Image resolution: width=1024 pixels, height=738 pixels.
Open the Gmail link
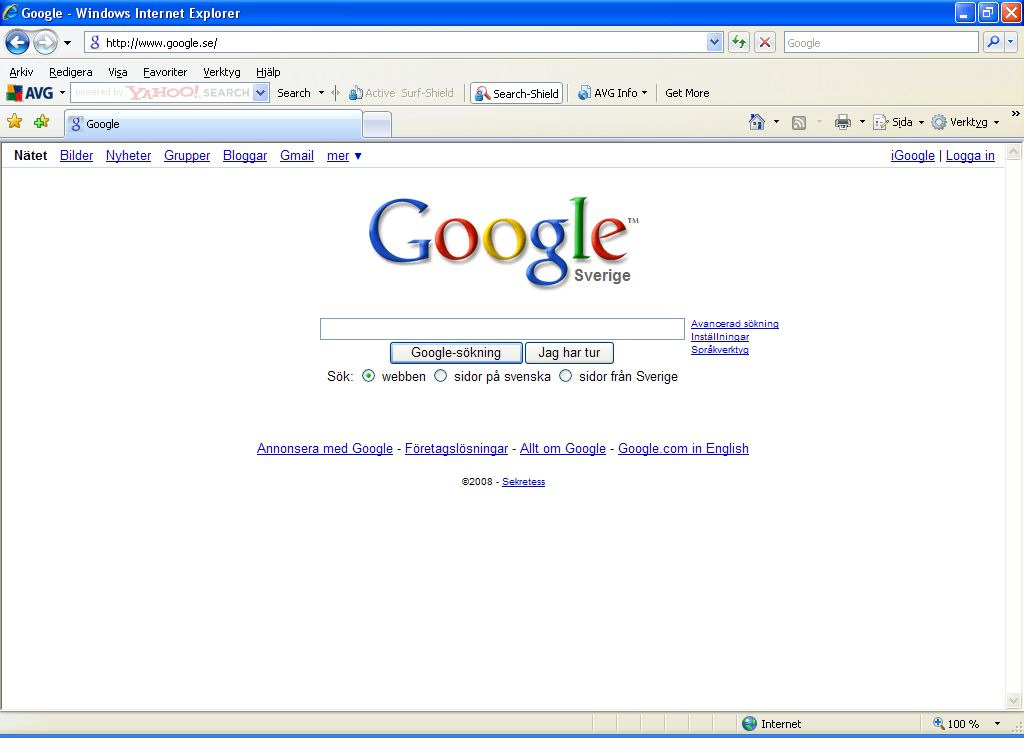tap(297, 155)
